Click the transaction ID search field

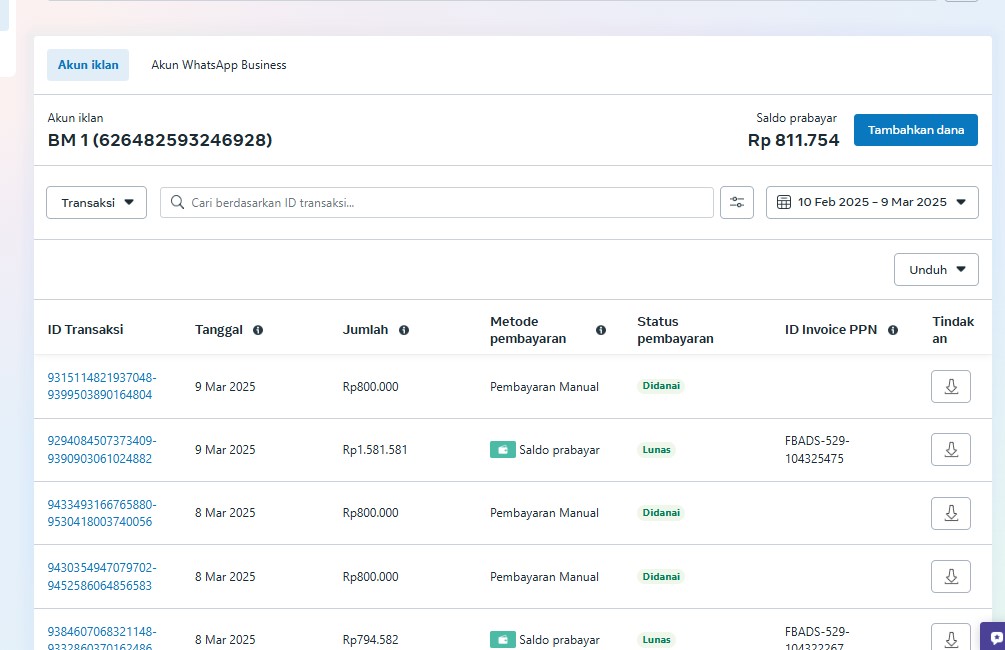(440, 202)
